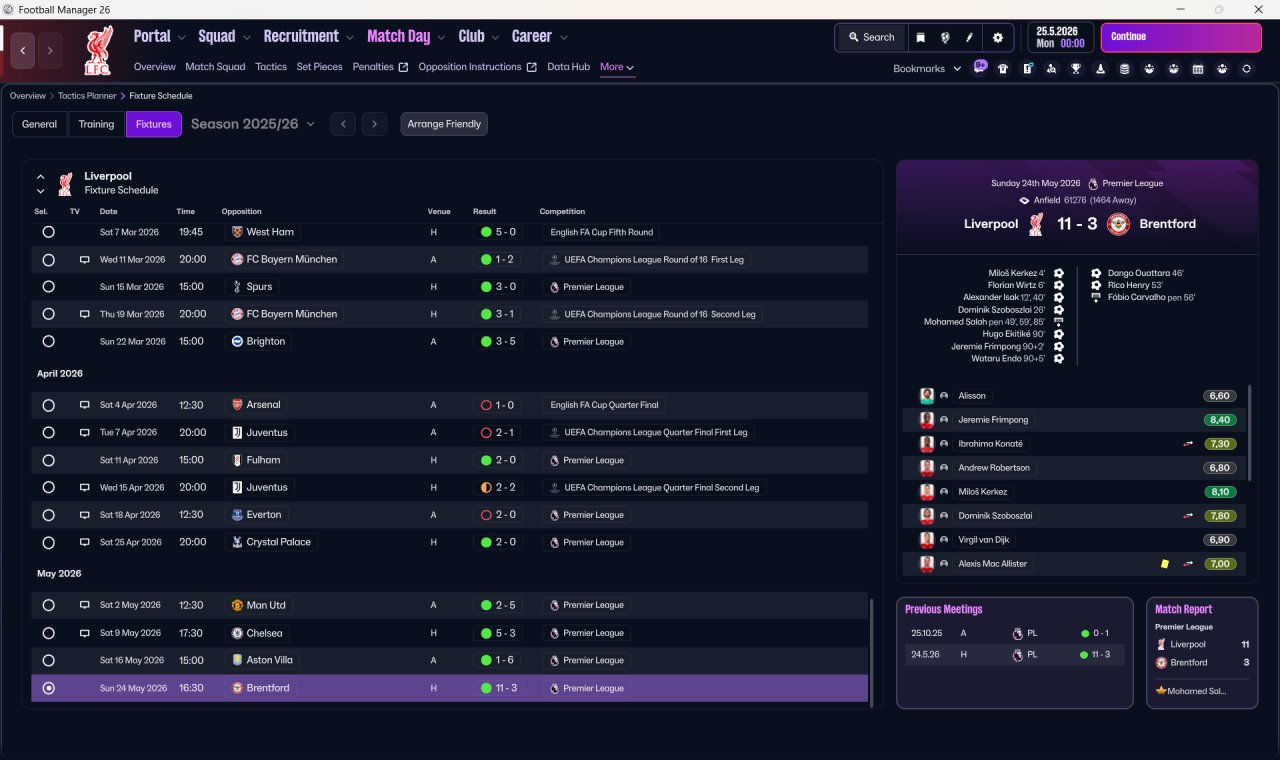1280x760 pixels.
Task: Open the calendar shortcut icon
Action: click(1198, 69)
